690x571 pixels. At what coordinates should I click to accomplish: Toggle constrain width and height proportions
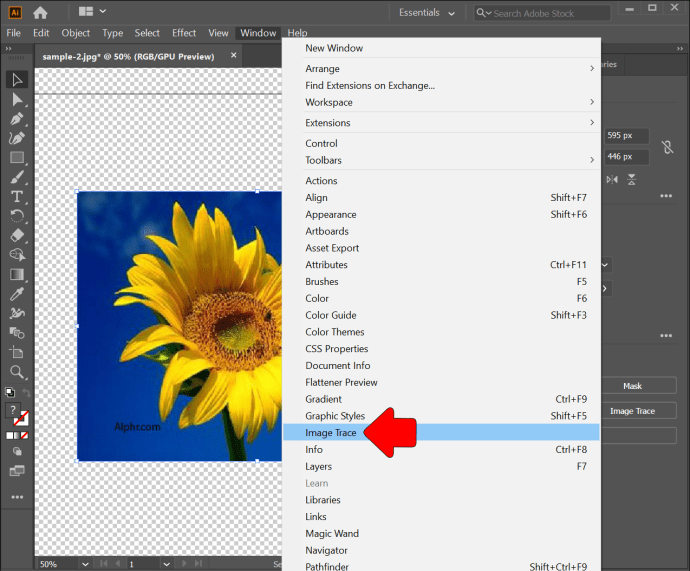(x=667, y=147)
